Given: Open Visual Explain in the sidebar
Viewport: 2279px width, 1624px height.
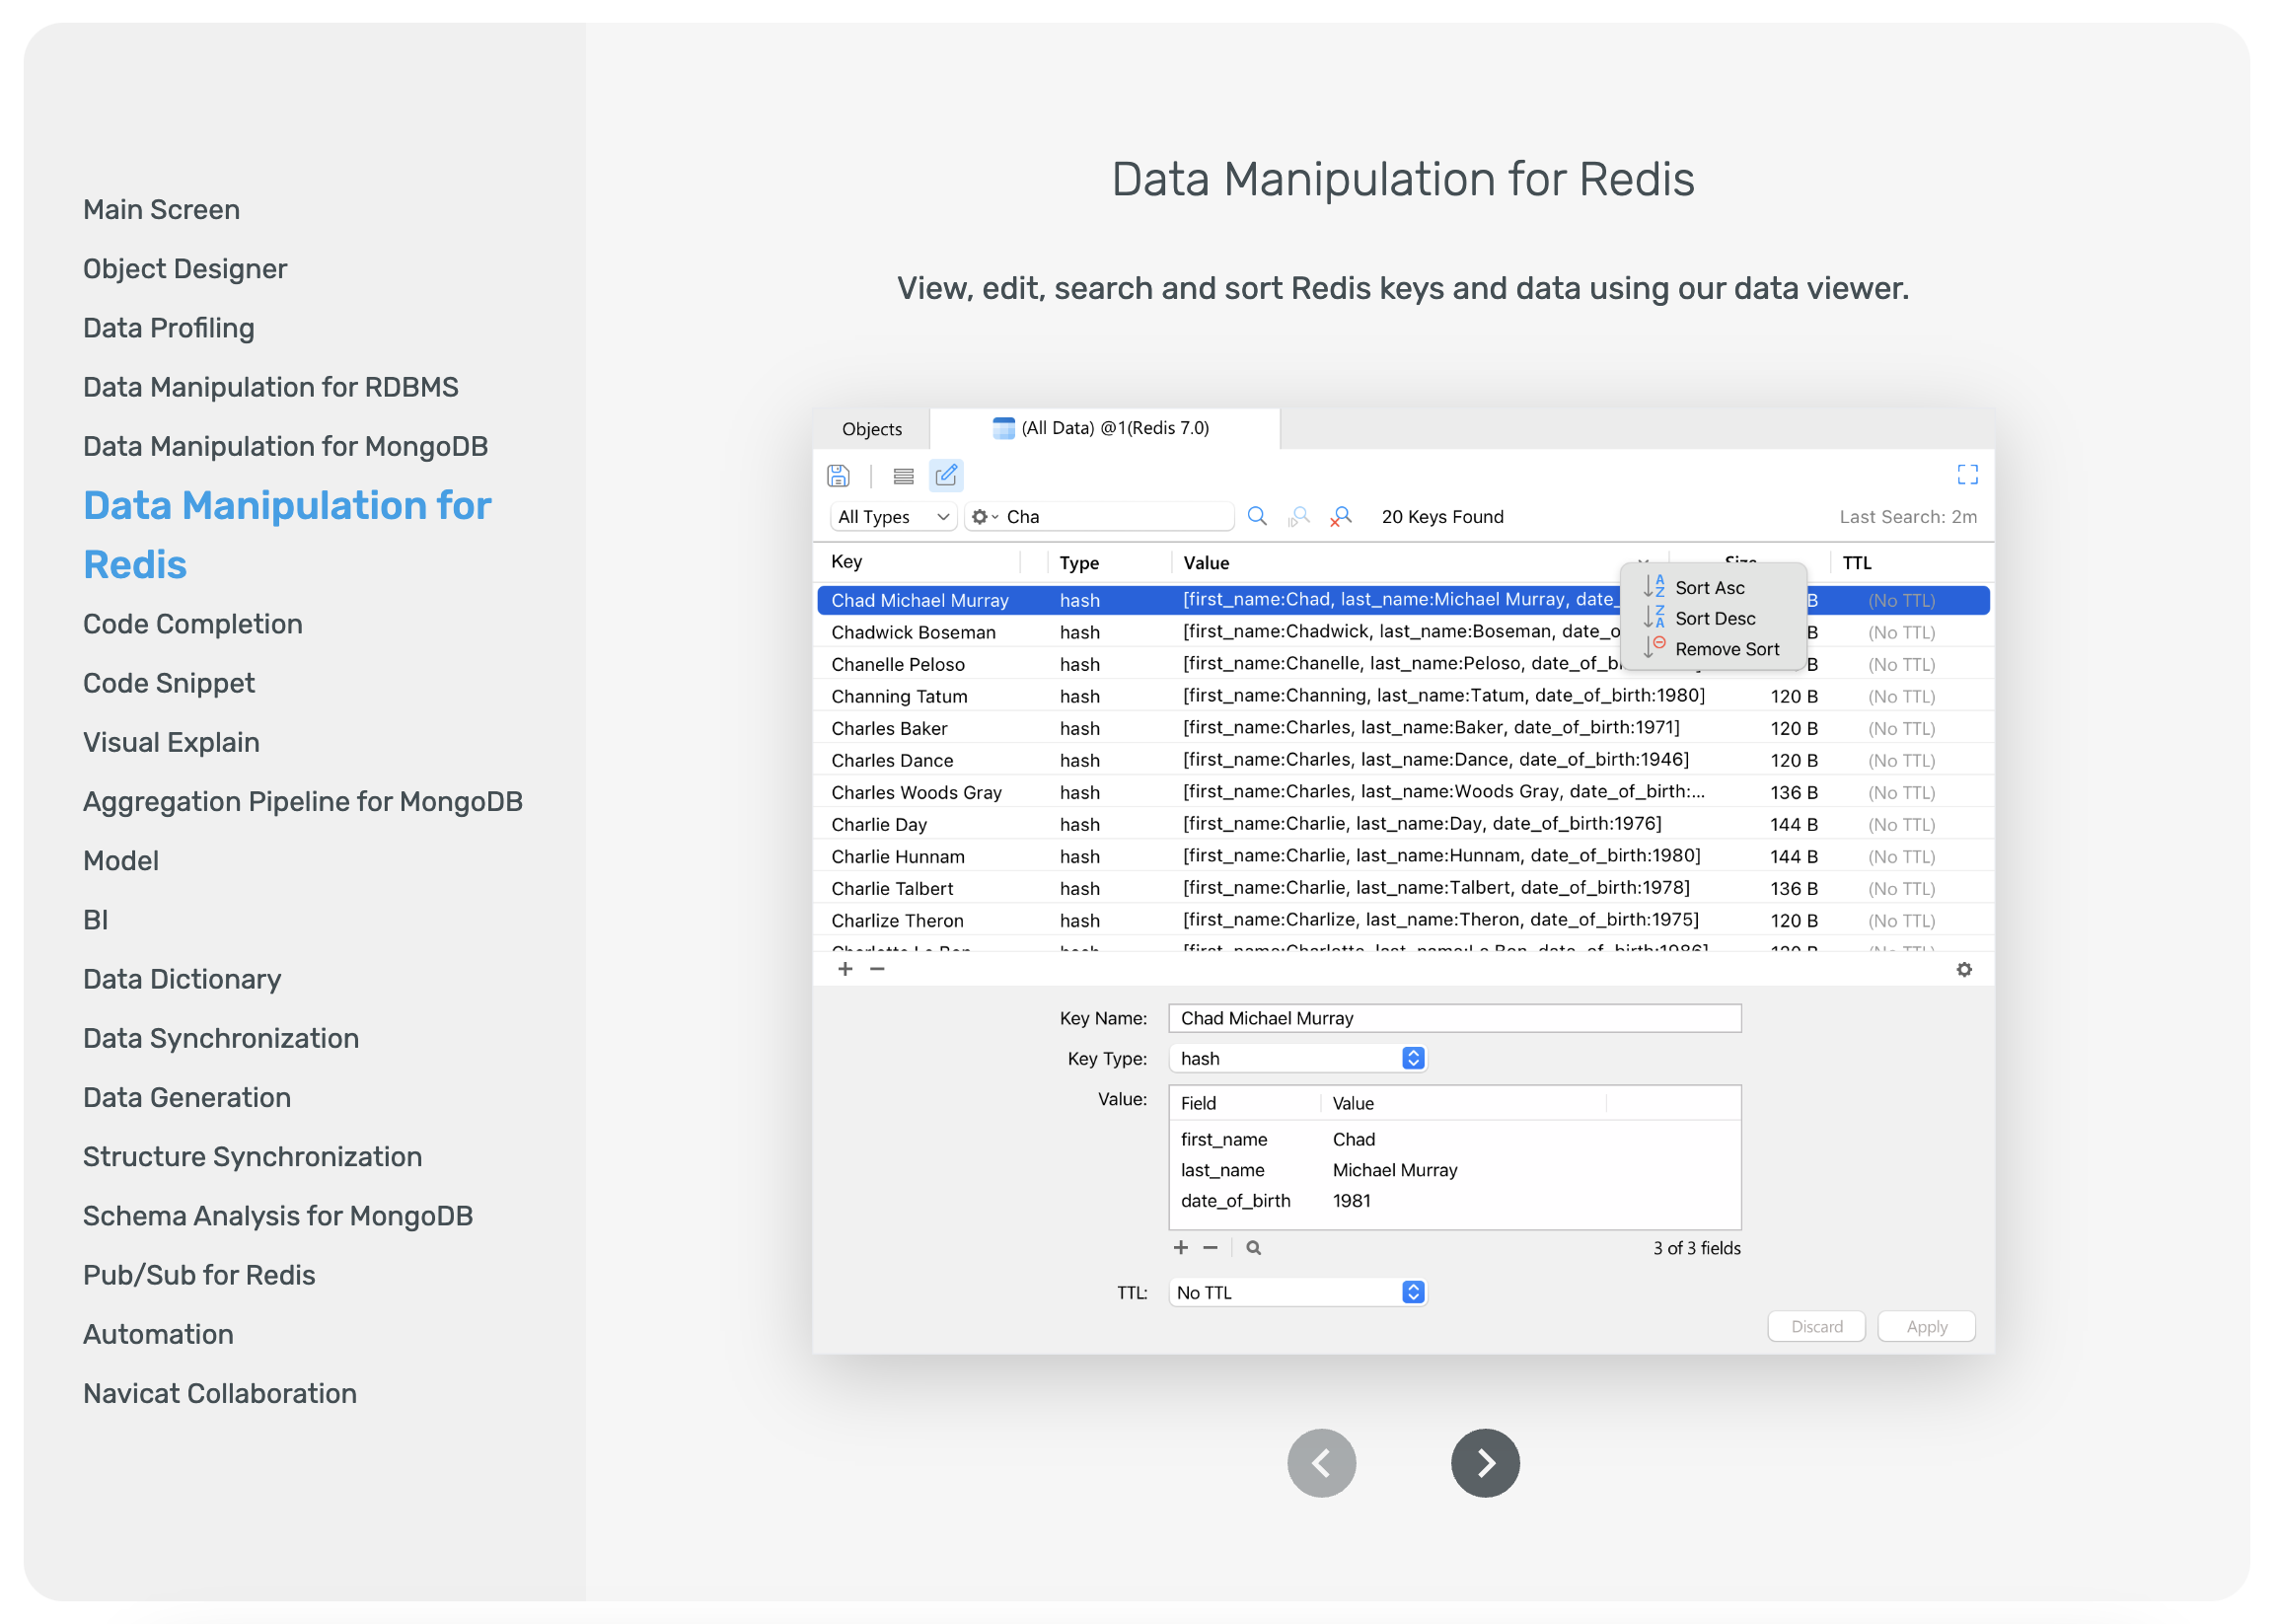Looking at the screenshot, I should coord(171,742).
